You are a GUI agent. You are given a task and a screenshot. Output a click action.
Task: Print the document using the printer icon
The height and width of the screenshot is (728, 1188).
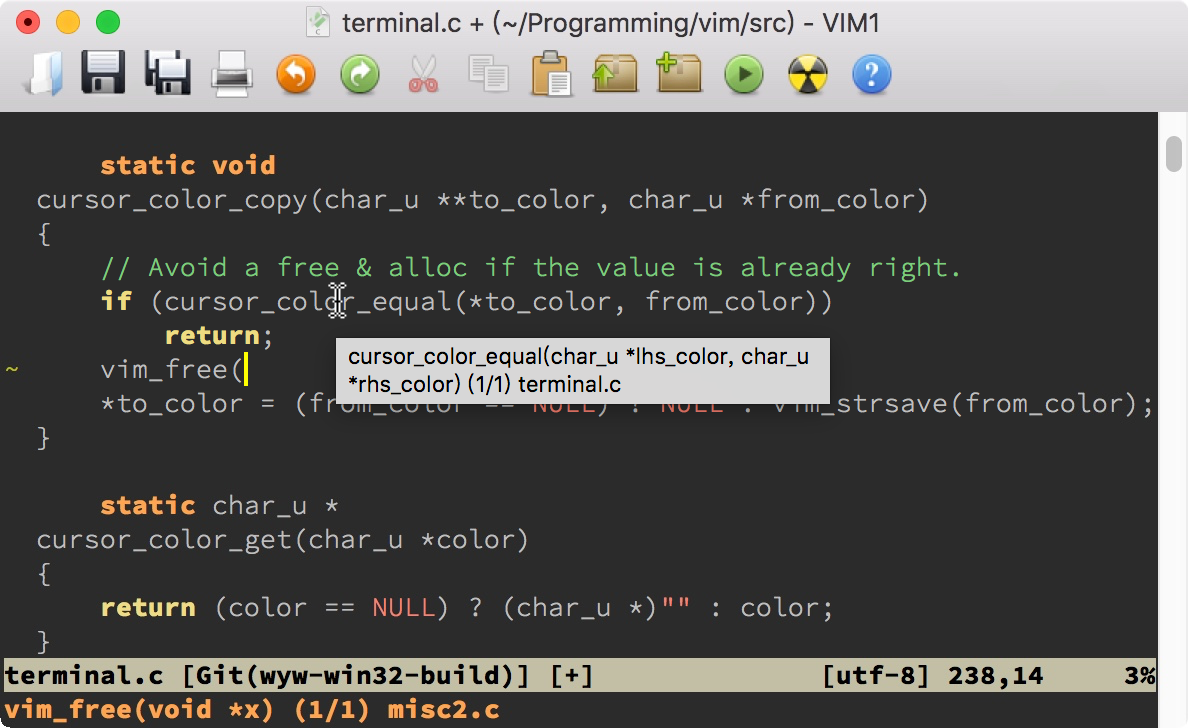tap(231, 74)
